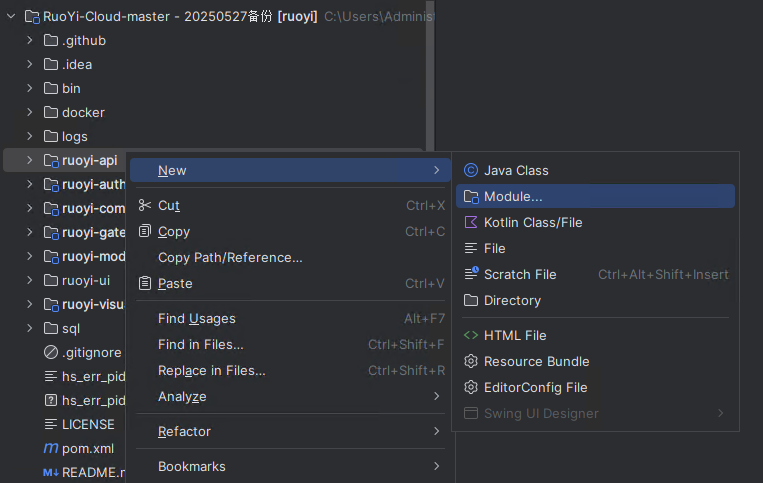Click the Maven icon of pom.xml
763x483 pixels.
tap(51, 448)
